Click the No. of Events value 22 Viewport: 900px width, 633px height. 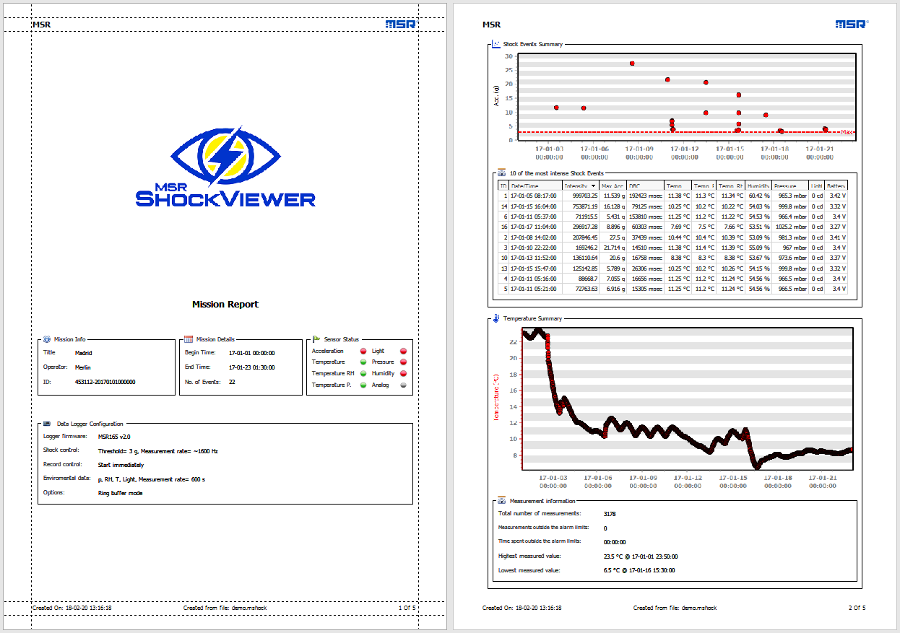[232, 382]
